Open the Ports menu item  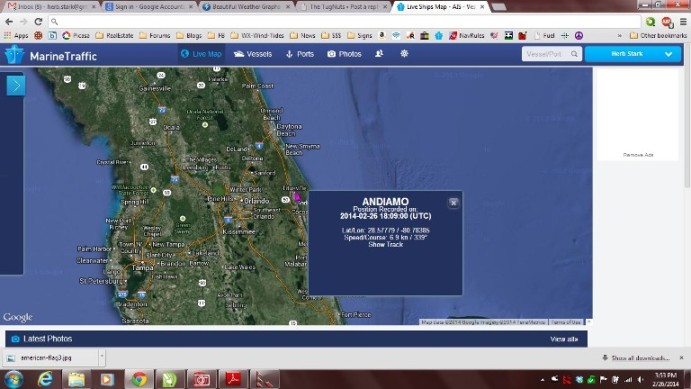click(x=300, y=54)
